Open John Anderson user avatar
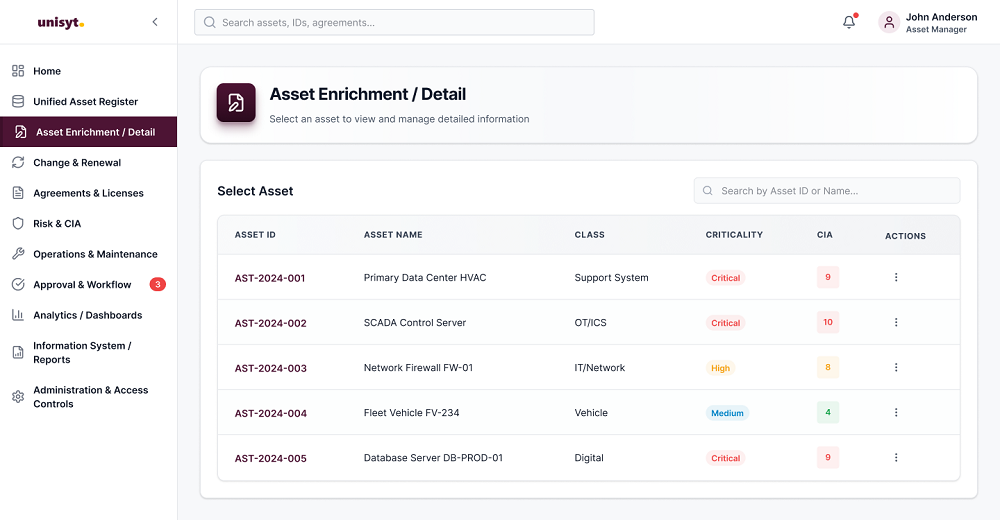 click(889, 22)
